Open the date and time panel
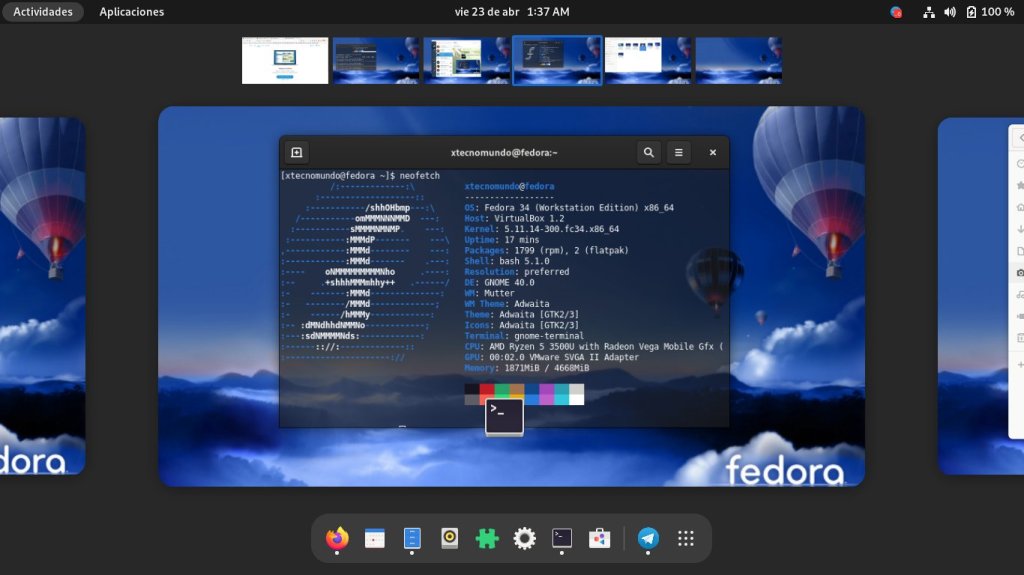Image resolution: width=1024 pixels, height=575 pixels. (x=512, y=12)
